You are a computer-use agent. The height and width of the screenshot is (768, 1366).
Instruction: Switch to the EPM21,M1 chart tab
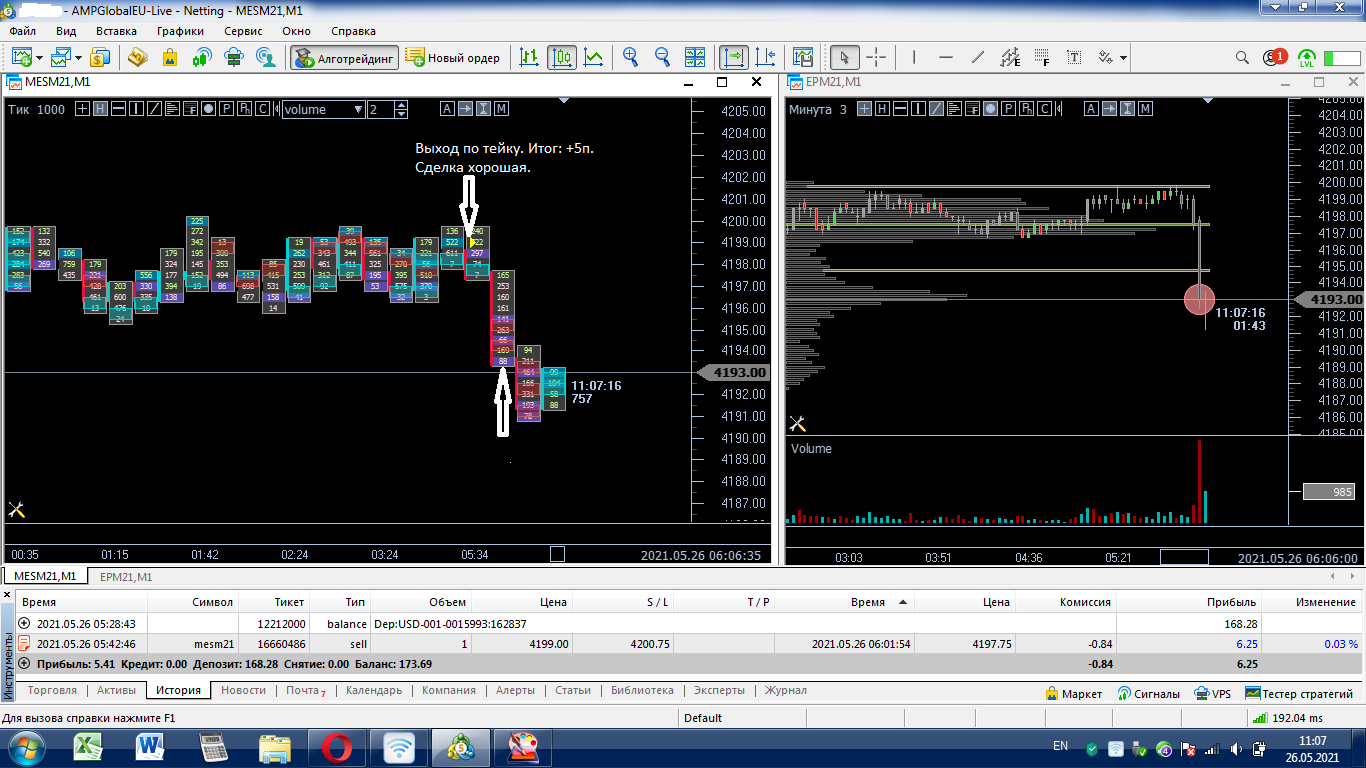tap(125, 577)
